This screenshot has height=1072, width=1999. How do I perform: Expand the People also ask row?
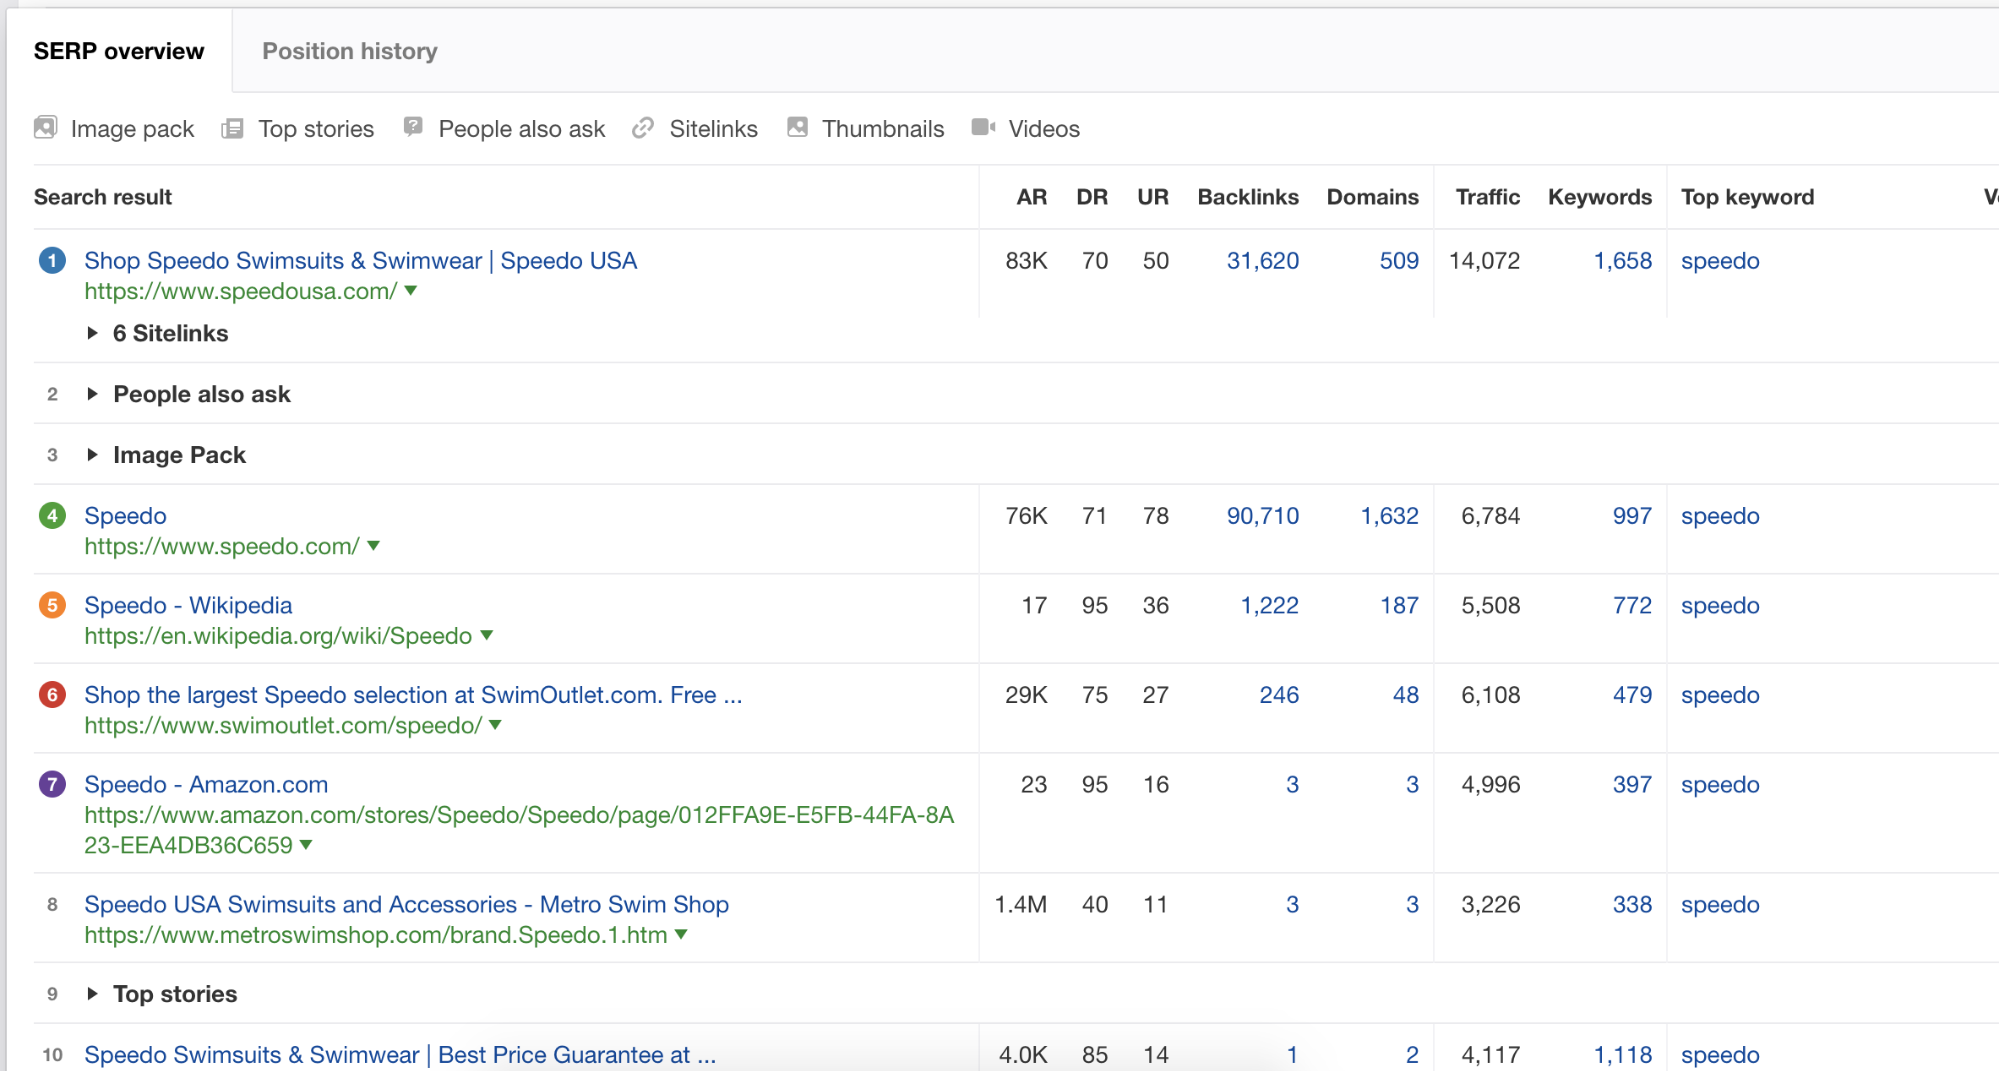(x=92, y=394)
